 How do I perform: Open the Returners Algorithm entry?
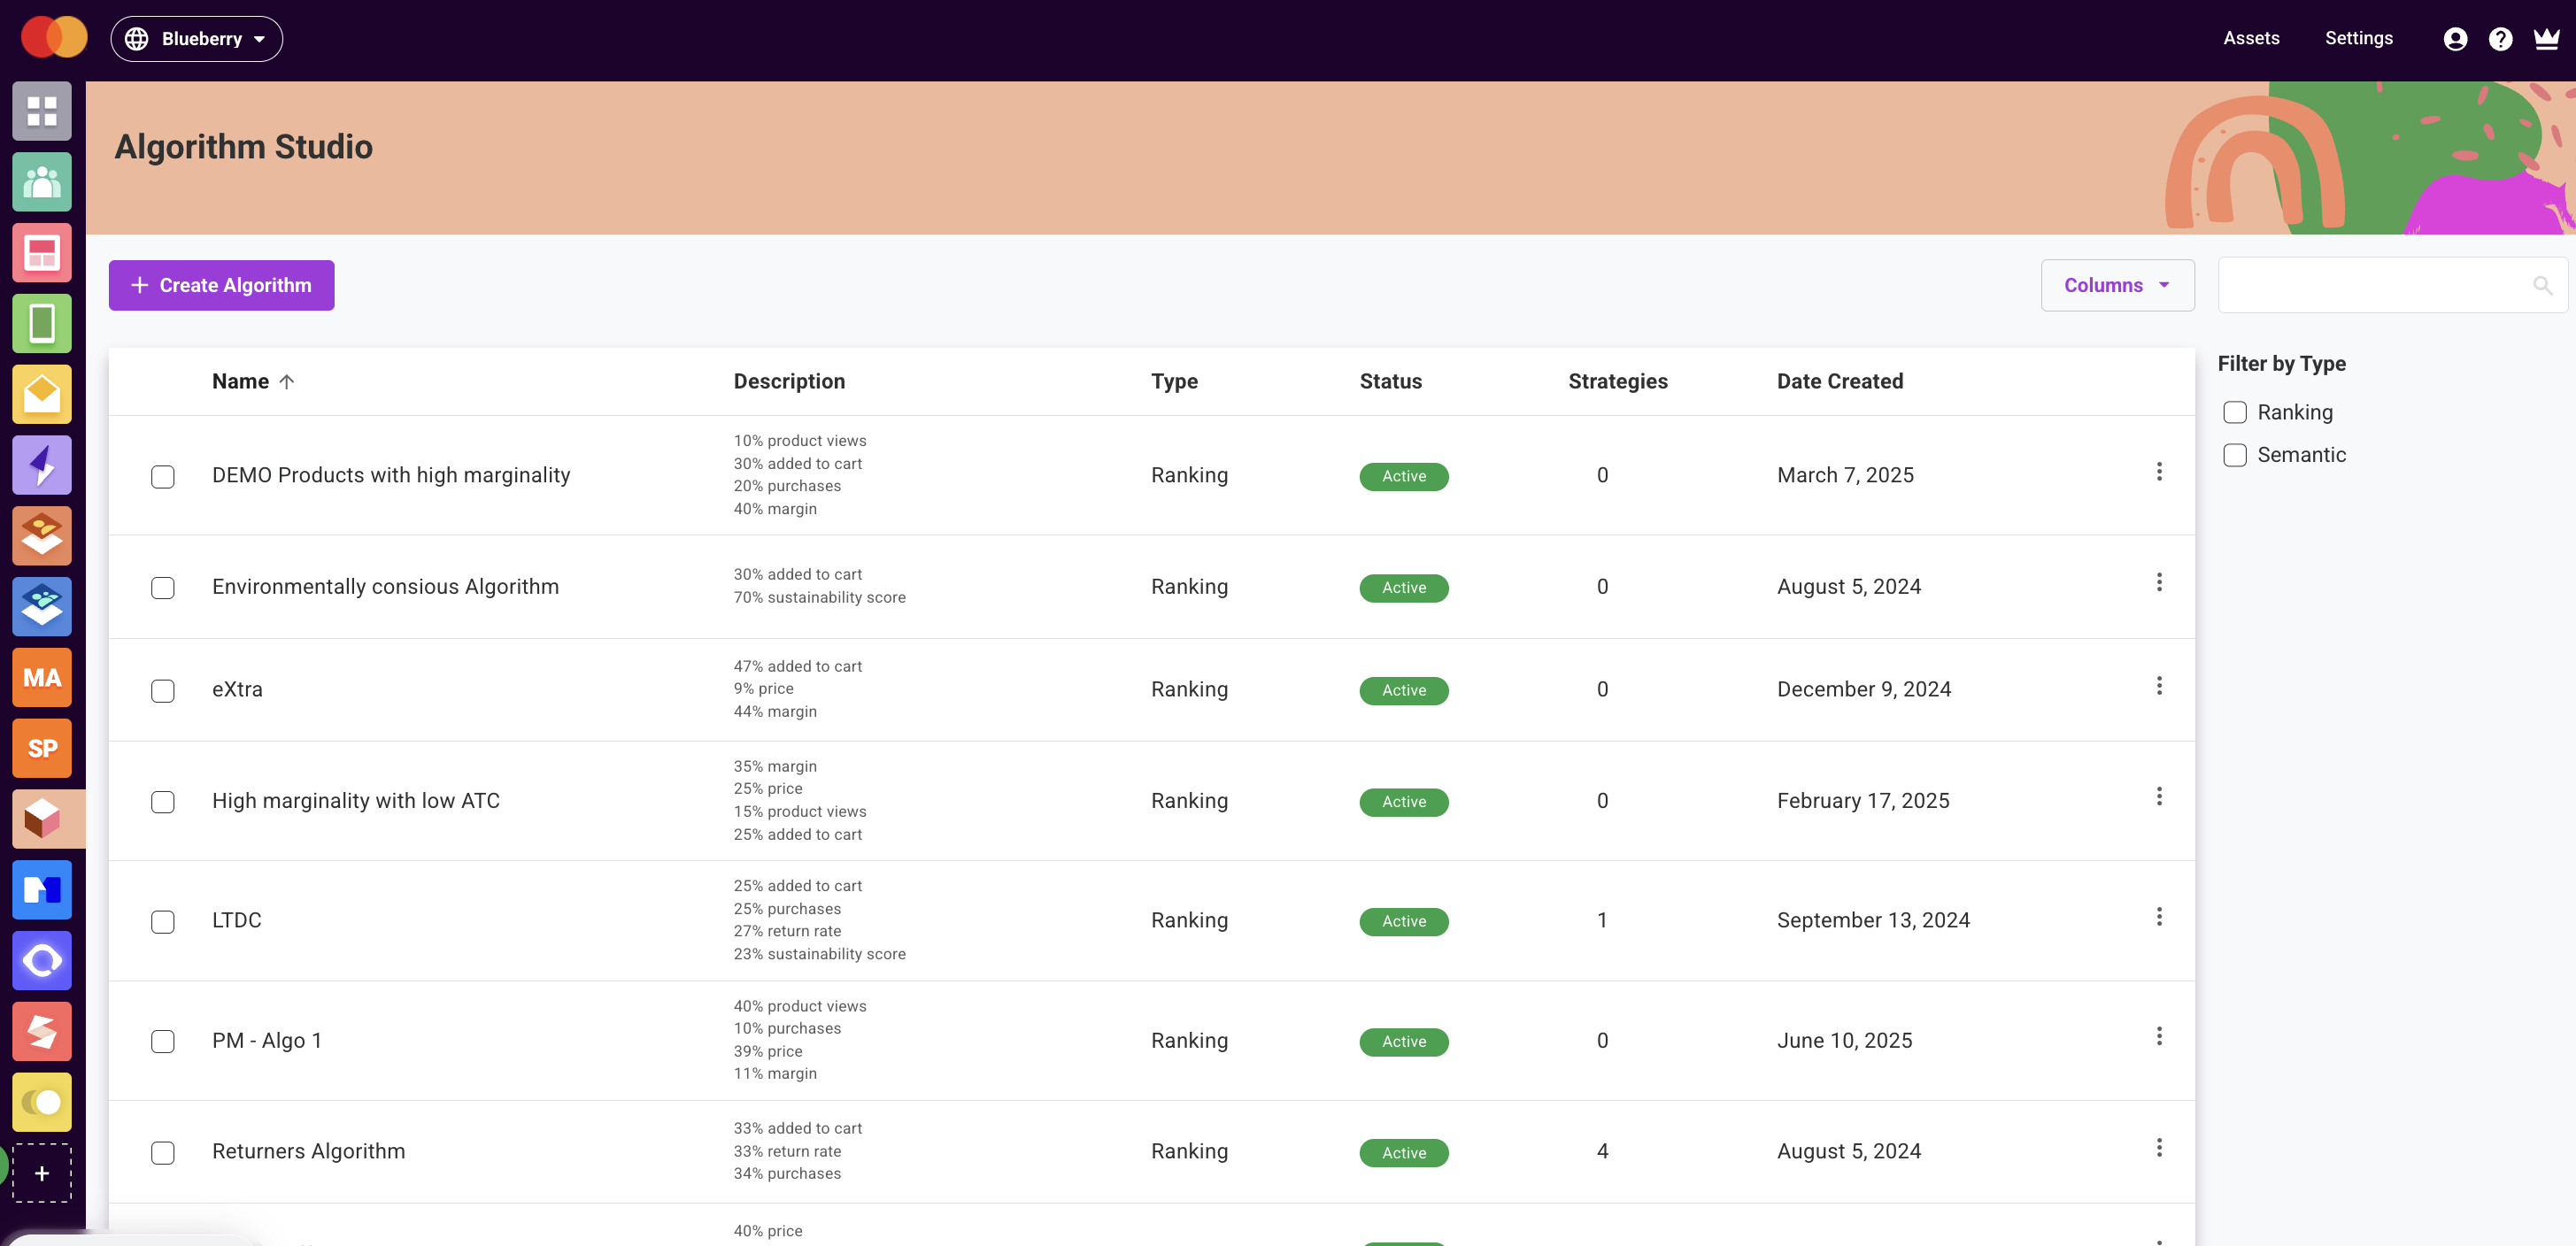point(308,1152)
